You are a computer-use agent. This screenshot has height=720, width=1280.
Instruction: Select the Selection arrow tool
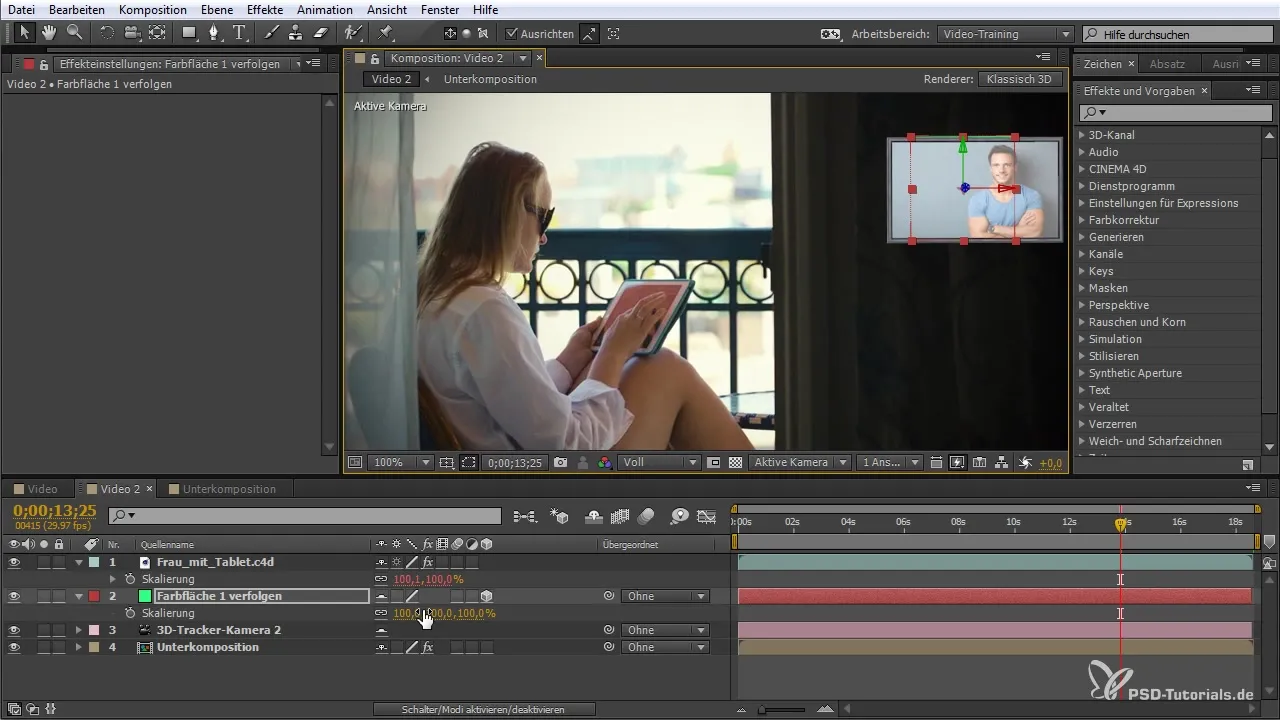point(25,33)
